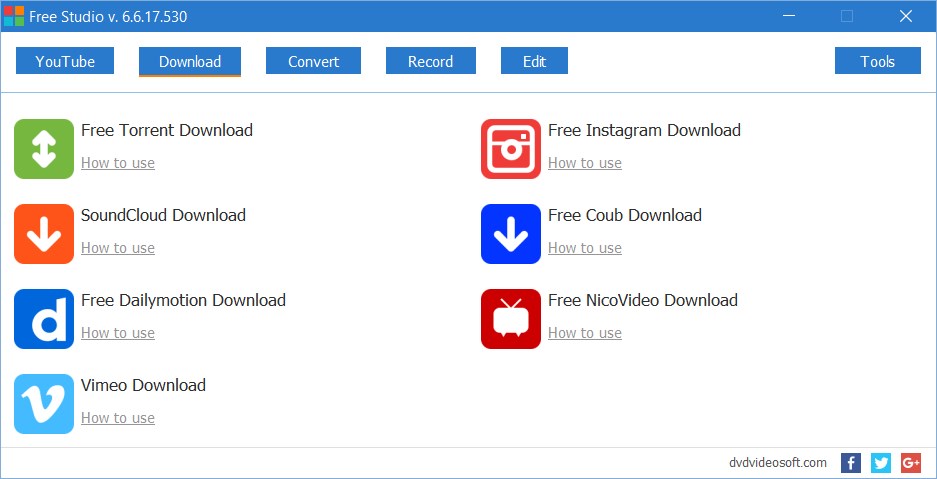Viewport: 937px width, 479px height.
Task: Open the Facebook icon in the footer
Action: tap(851, 463)
